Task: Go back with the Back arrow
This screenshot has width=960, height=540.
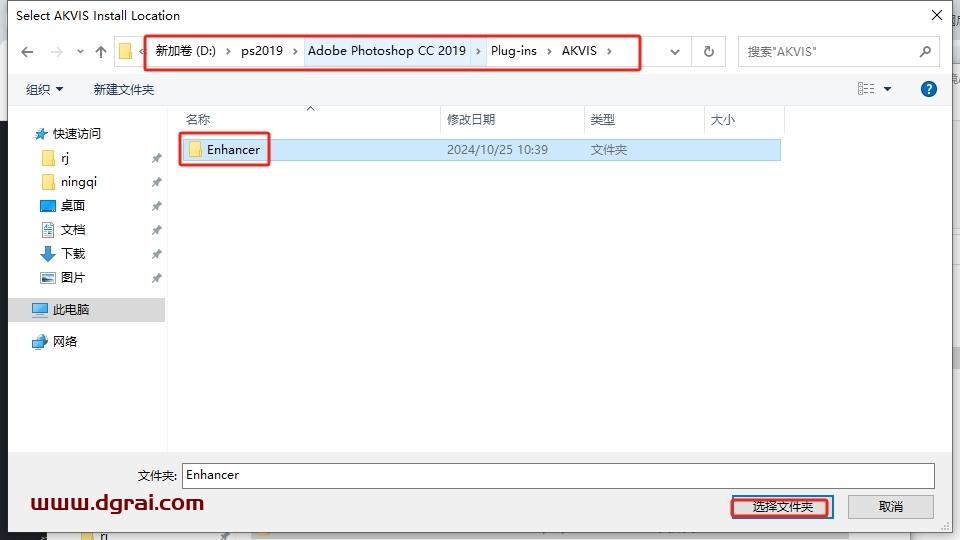Action: point(27,52)
